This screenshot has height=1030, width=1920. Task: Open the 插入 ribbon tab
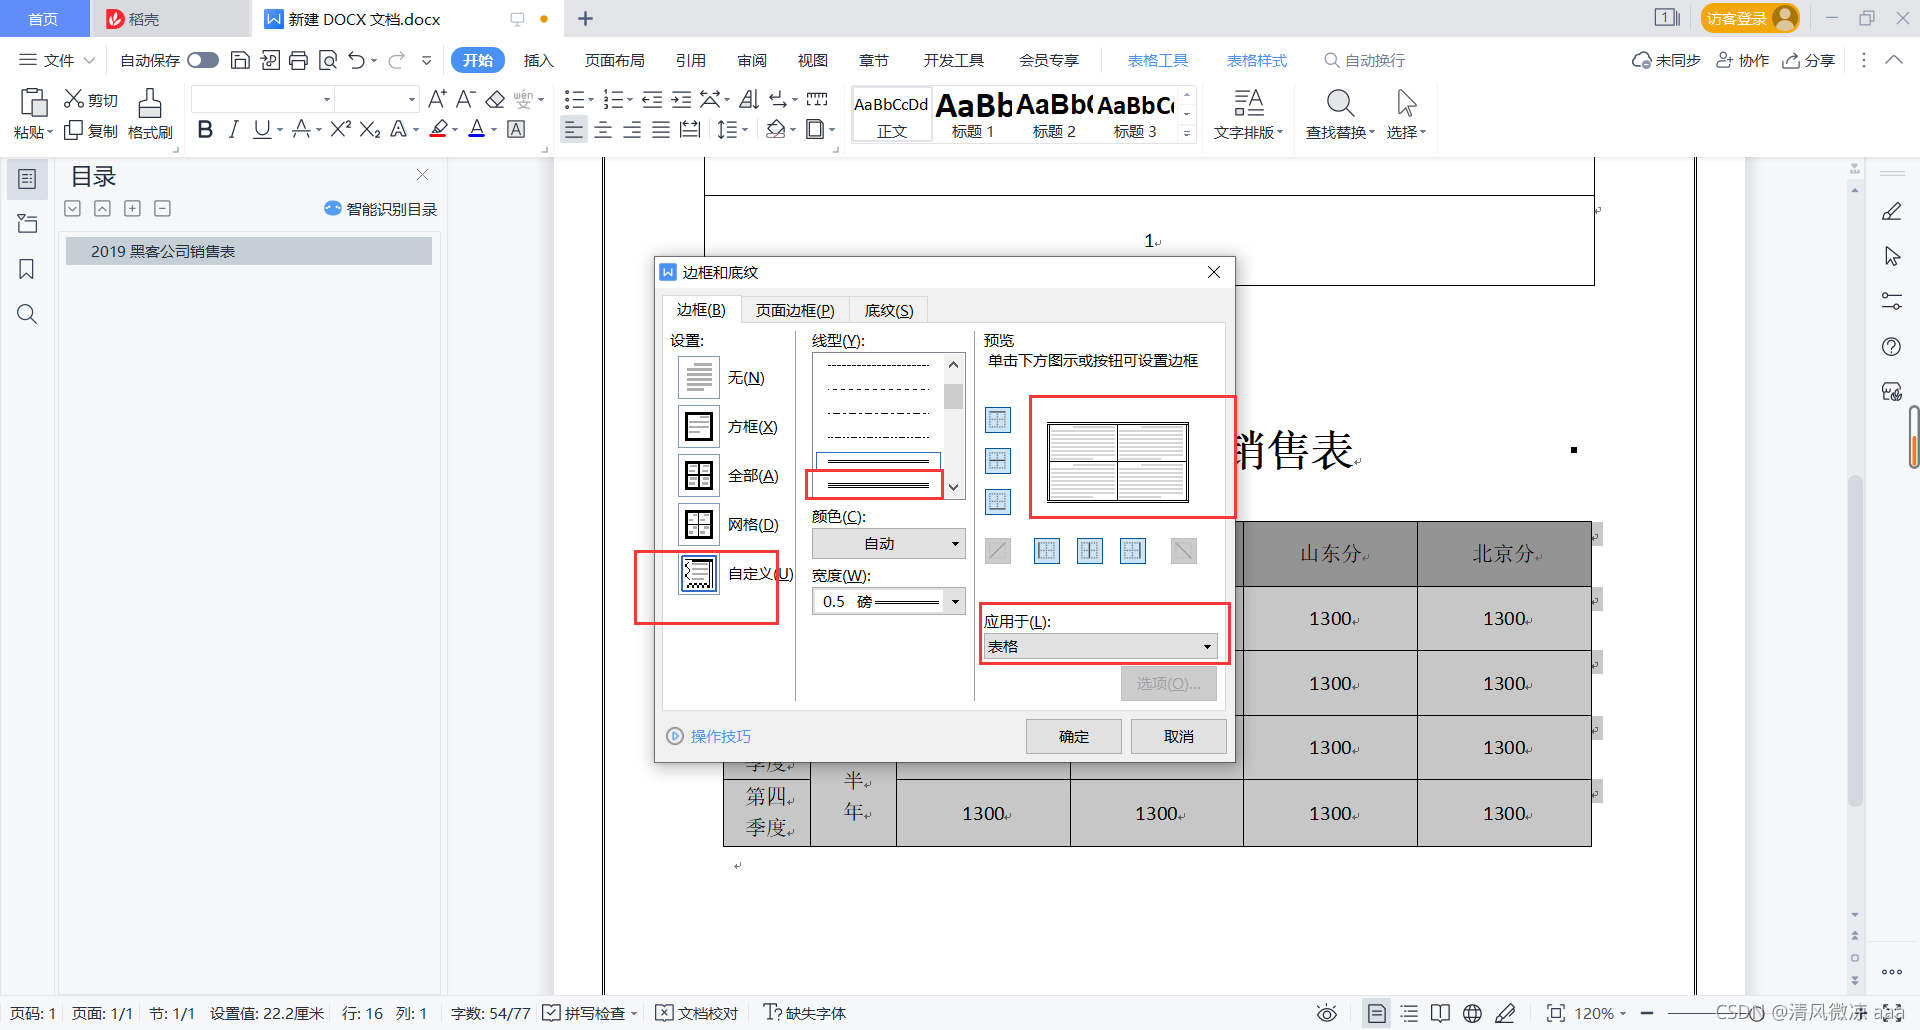(538, 60)
